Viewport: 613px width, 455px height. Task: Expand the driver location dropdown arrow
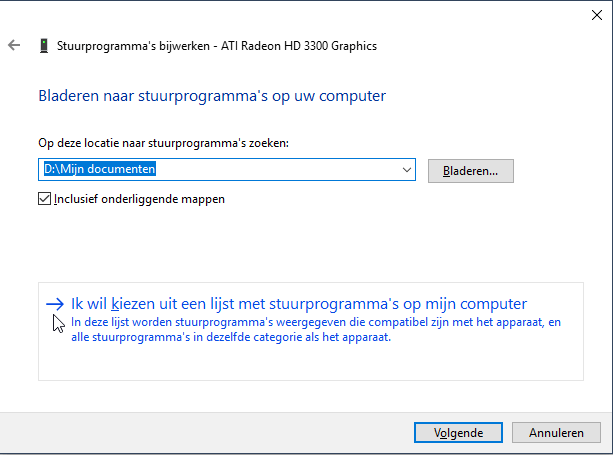tap(406, 171)
